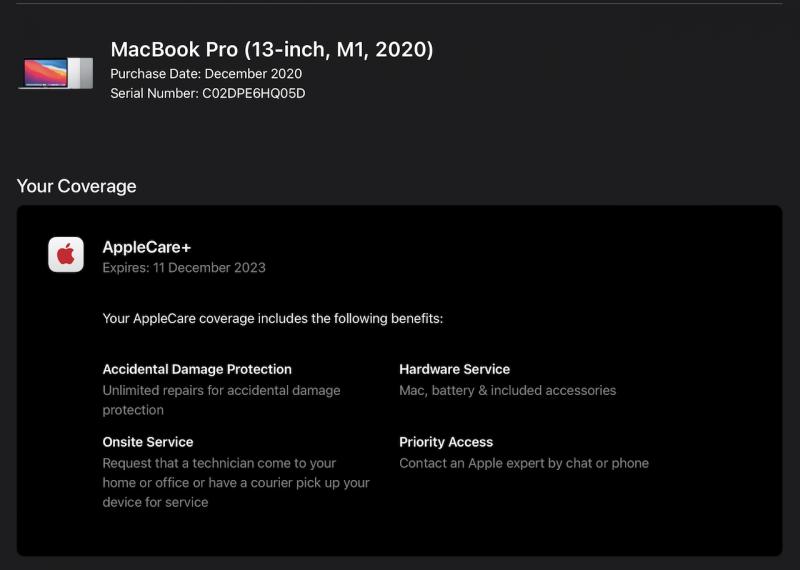
Task: Click the Contact an Apple expert description
Action: (524, 463)
